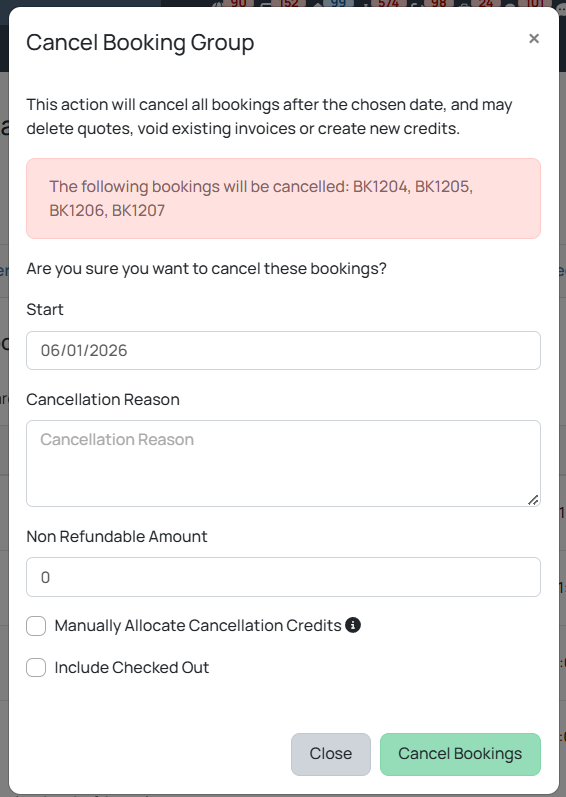Focus the Cancellation Reason text area
This screenshot has width=566, height=797.
click(284, 463)
